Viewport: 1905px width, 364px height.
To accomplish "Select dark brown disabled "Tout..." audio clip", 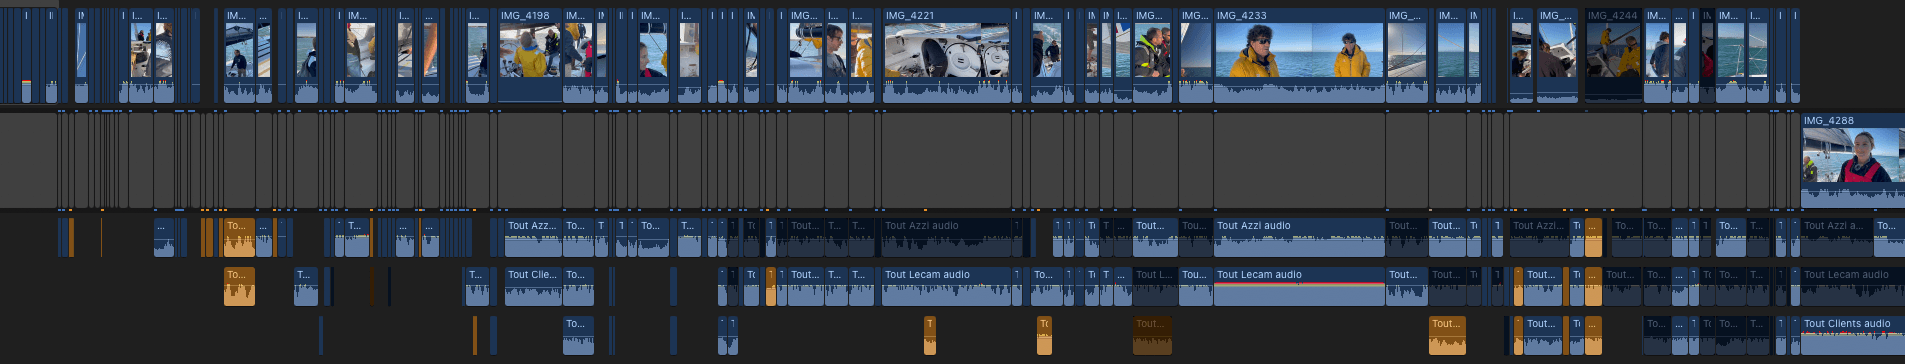I will [1152, 336].
